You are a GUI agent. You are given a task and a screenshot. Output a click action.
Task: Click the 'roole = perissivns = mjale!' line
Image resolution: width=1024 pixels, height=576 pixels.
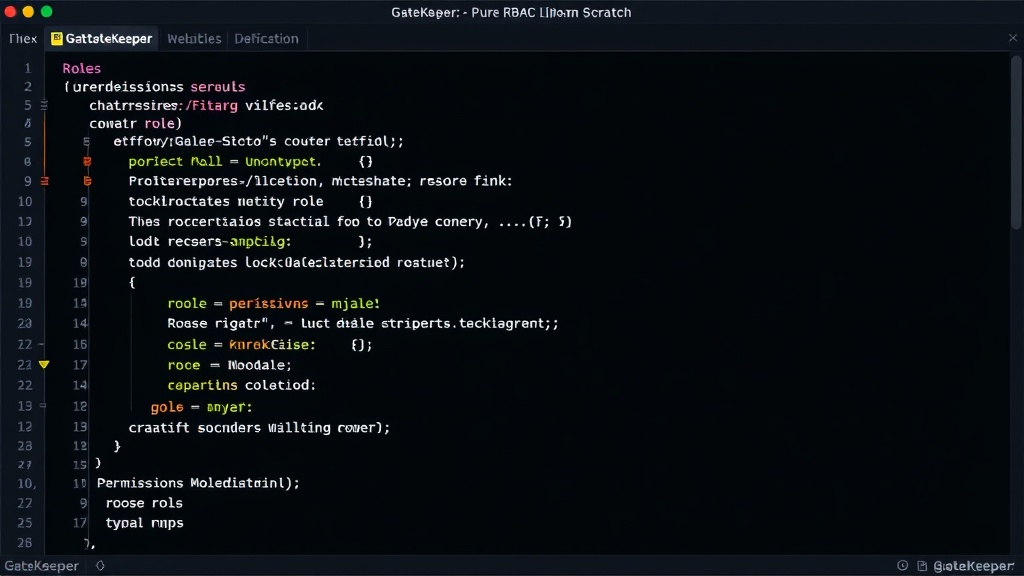click(x=273, y=304)
